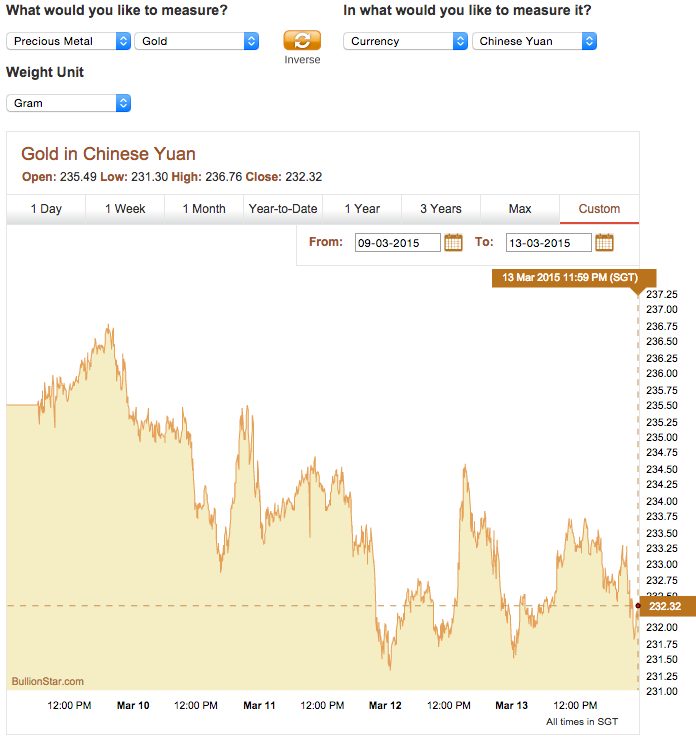Screen dimensions: 696x741
Task: View the Max time range tab
Action: [x=520, y=209]
